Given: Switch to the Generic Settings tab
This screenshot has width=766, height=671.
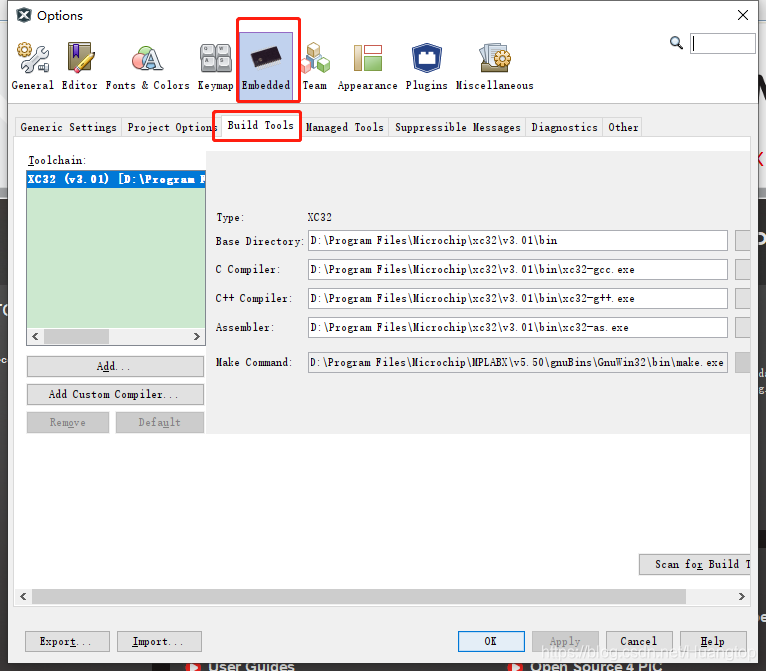Looking at the screenshot, I should pos(68,127).
